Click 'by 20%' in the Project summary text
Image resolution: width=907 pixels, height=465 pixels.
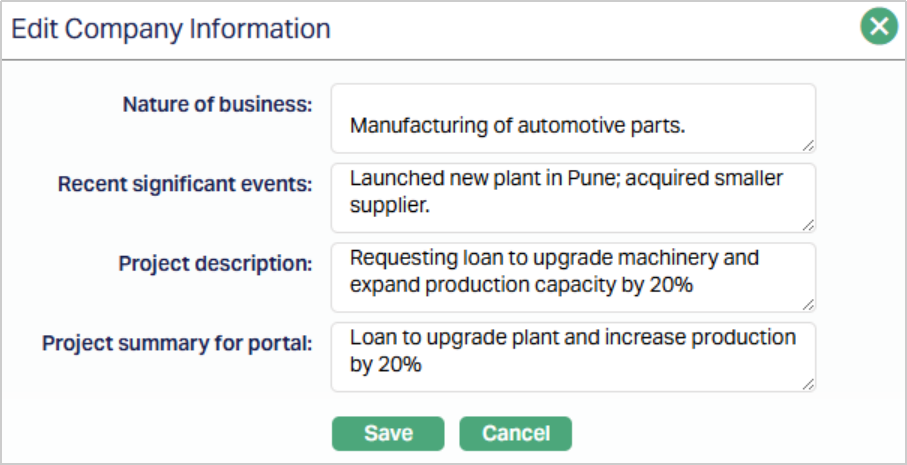tap(386, 365)
